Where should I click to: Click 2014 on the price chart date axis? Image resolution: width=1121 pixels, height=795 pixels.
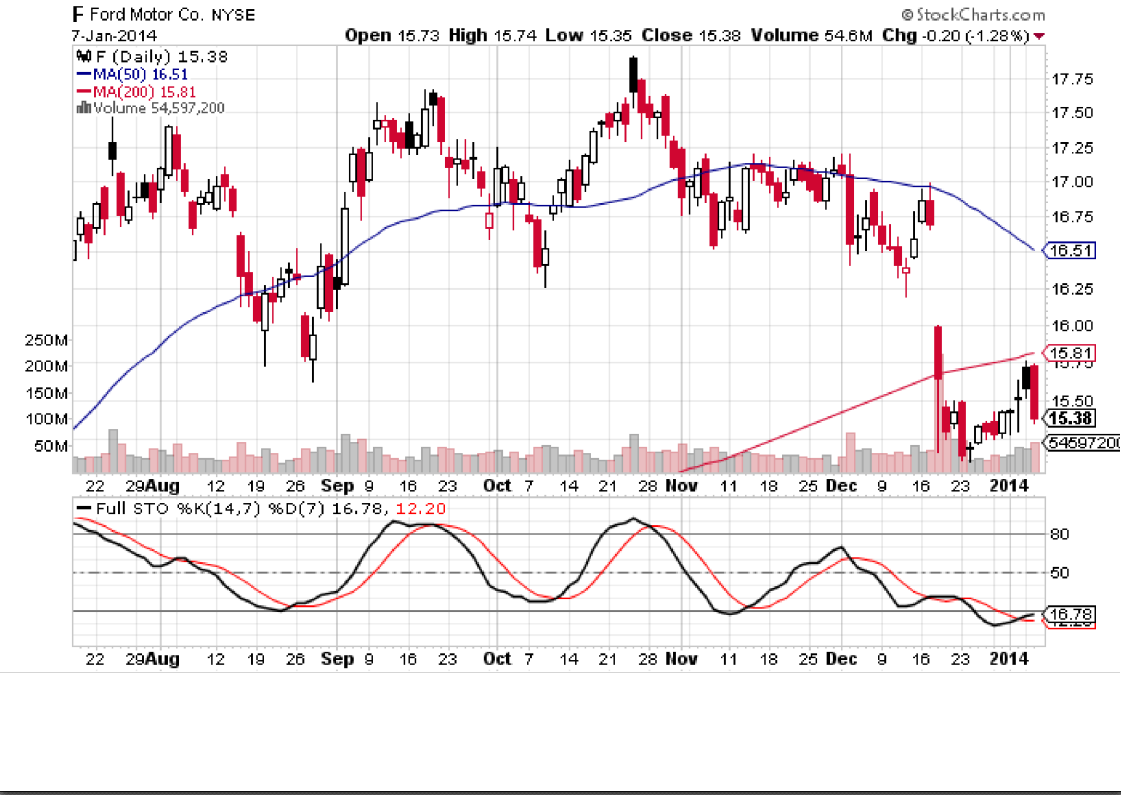click(1009, 486)
